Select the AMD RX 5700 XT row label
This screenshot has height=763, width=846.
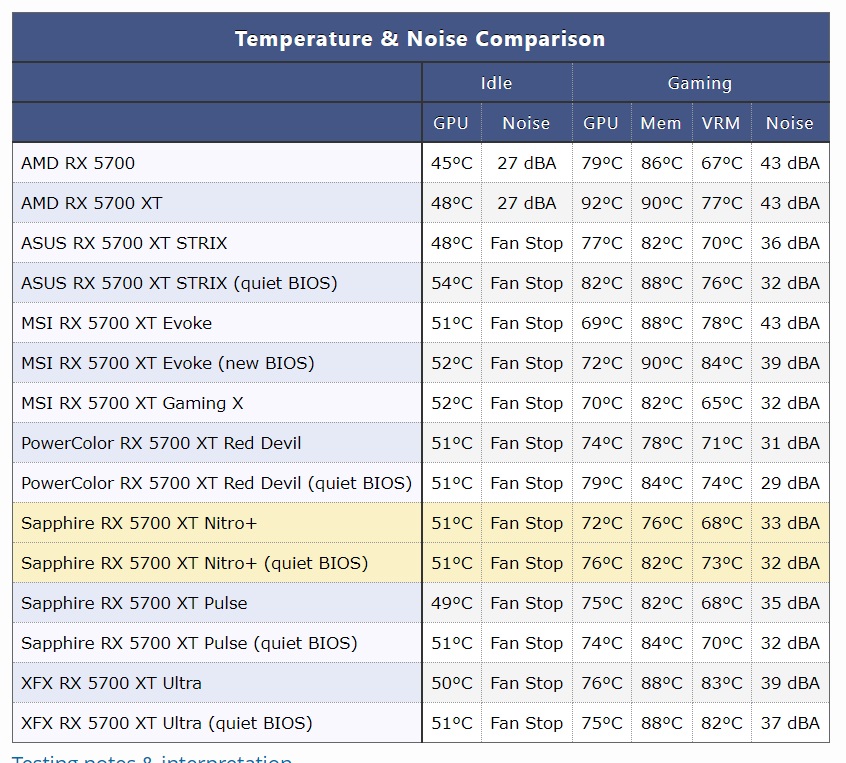pyautogui.click(x=91, y=203)
